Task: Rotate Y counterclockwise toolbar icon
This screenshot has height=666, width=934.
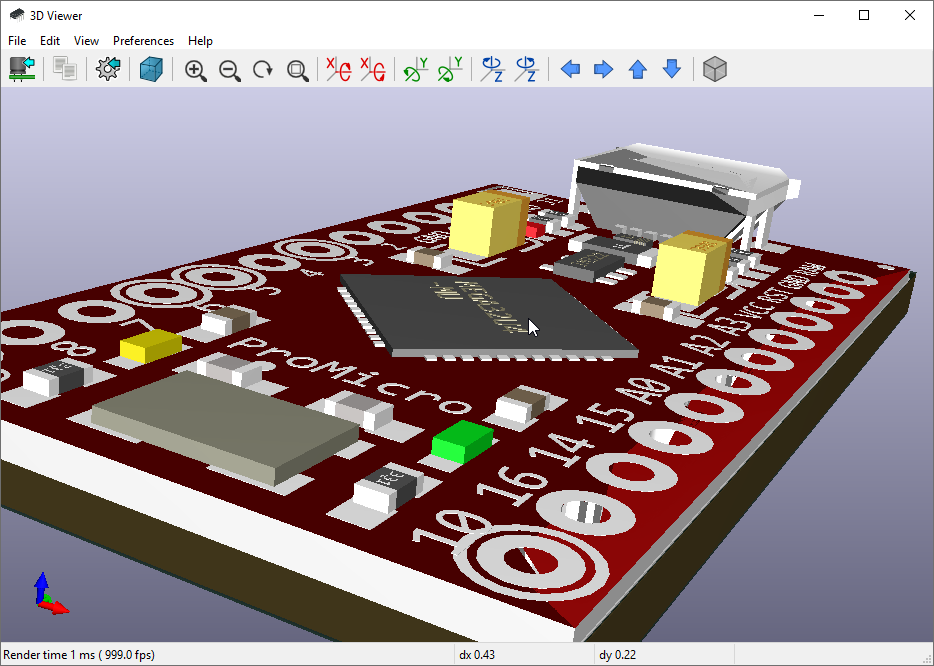Action: (450, 69)
